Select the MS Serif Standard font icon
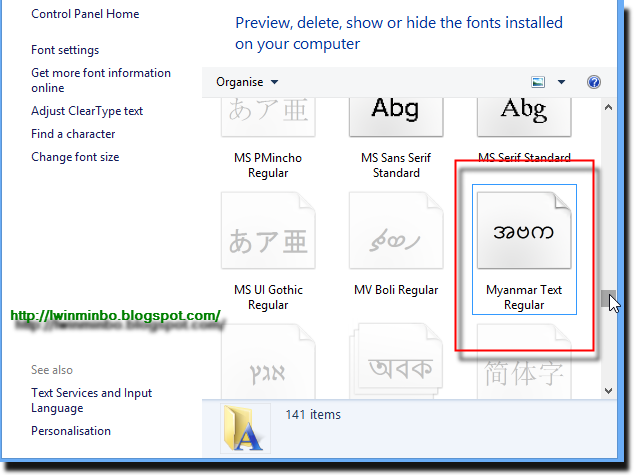Image resolution: width=634 pixels, height=475 pixels. point(524,117)
